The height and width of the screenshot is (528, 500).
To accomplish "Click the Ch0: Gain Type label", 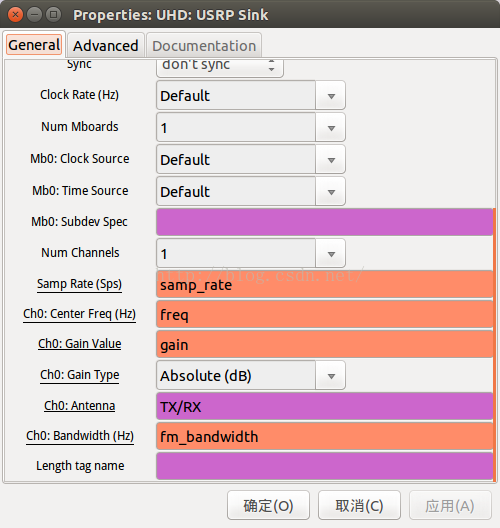I will [x=79, y=375].
